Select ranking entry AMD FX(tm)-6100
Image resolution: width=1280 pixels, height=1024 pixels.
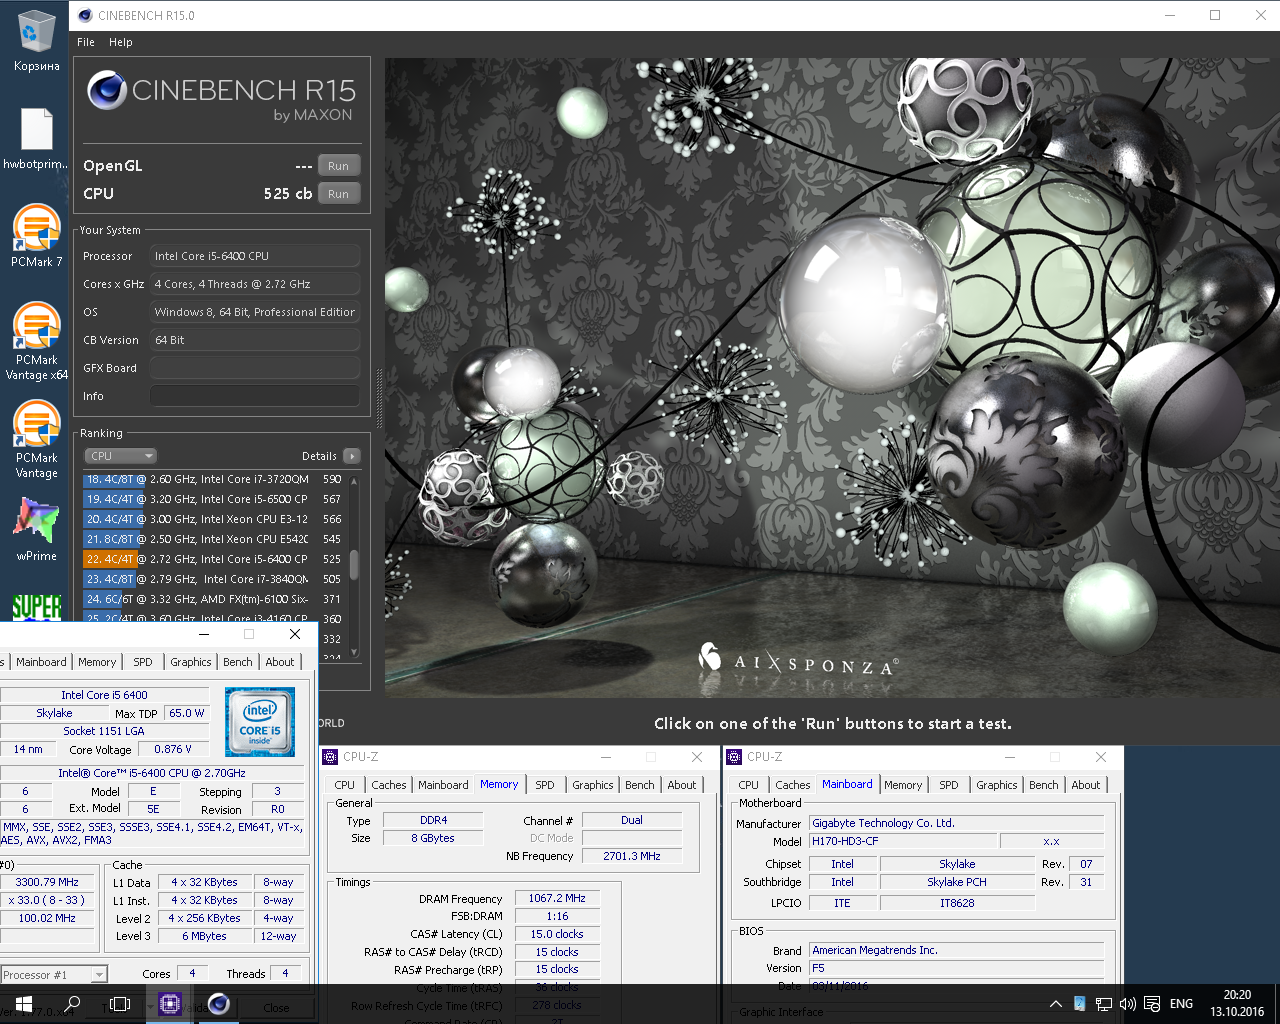coord(213,599)
